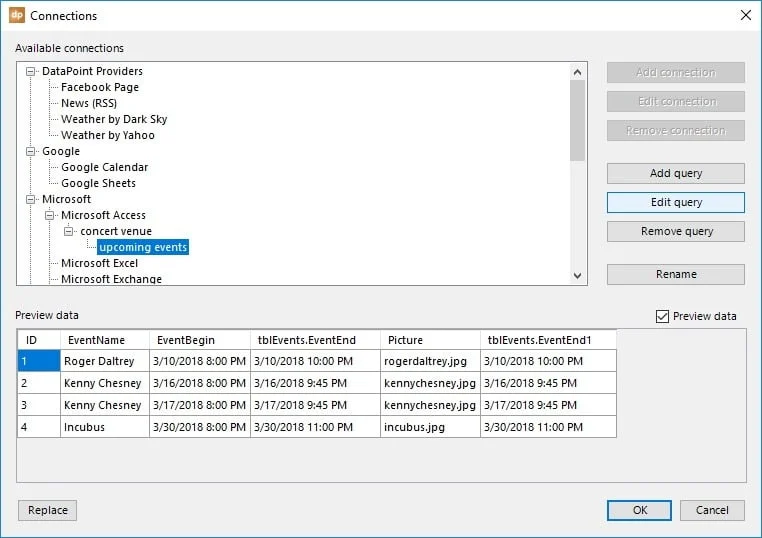762x538 pixels.
Task: Click the Rename button
Action: 675,274
